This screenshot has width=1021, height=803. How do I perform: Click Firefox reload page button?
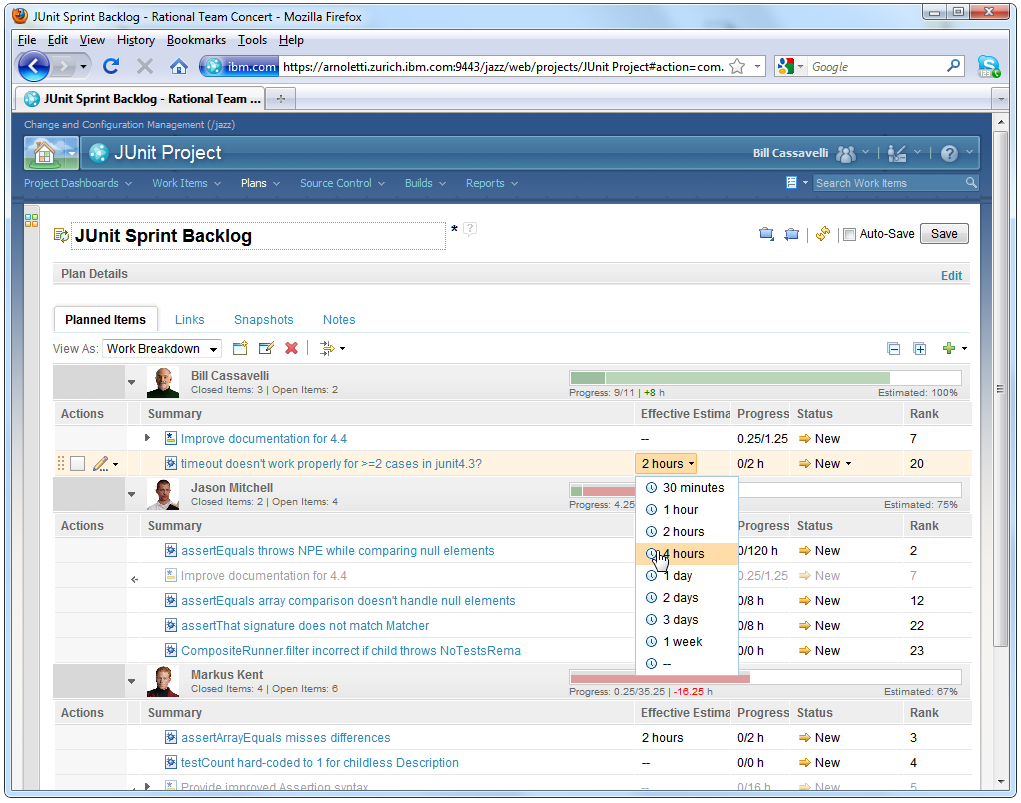coord(111,66)
